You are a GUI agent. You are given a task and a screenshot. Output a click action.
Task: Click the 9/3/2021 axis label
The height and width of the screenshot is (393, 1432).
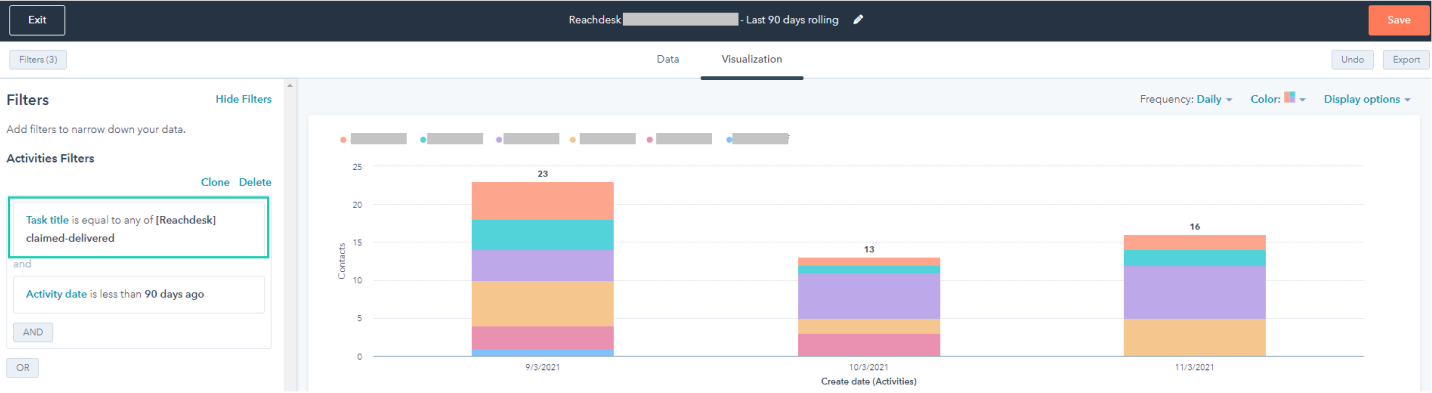coord(543,368)
